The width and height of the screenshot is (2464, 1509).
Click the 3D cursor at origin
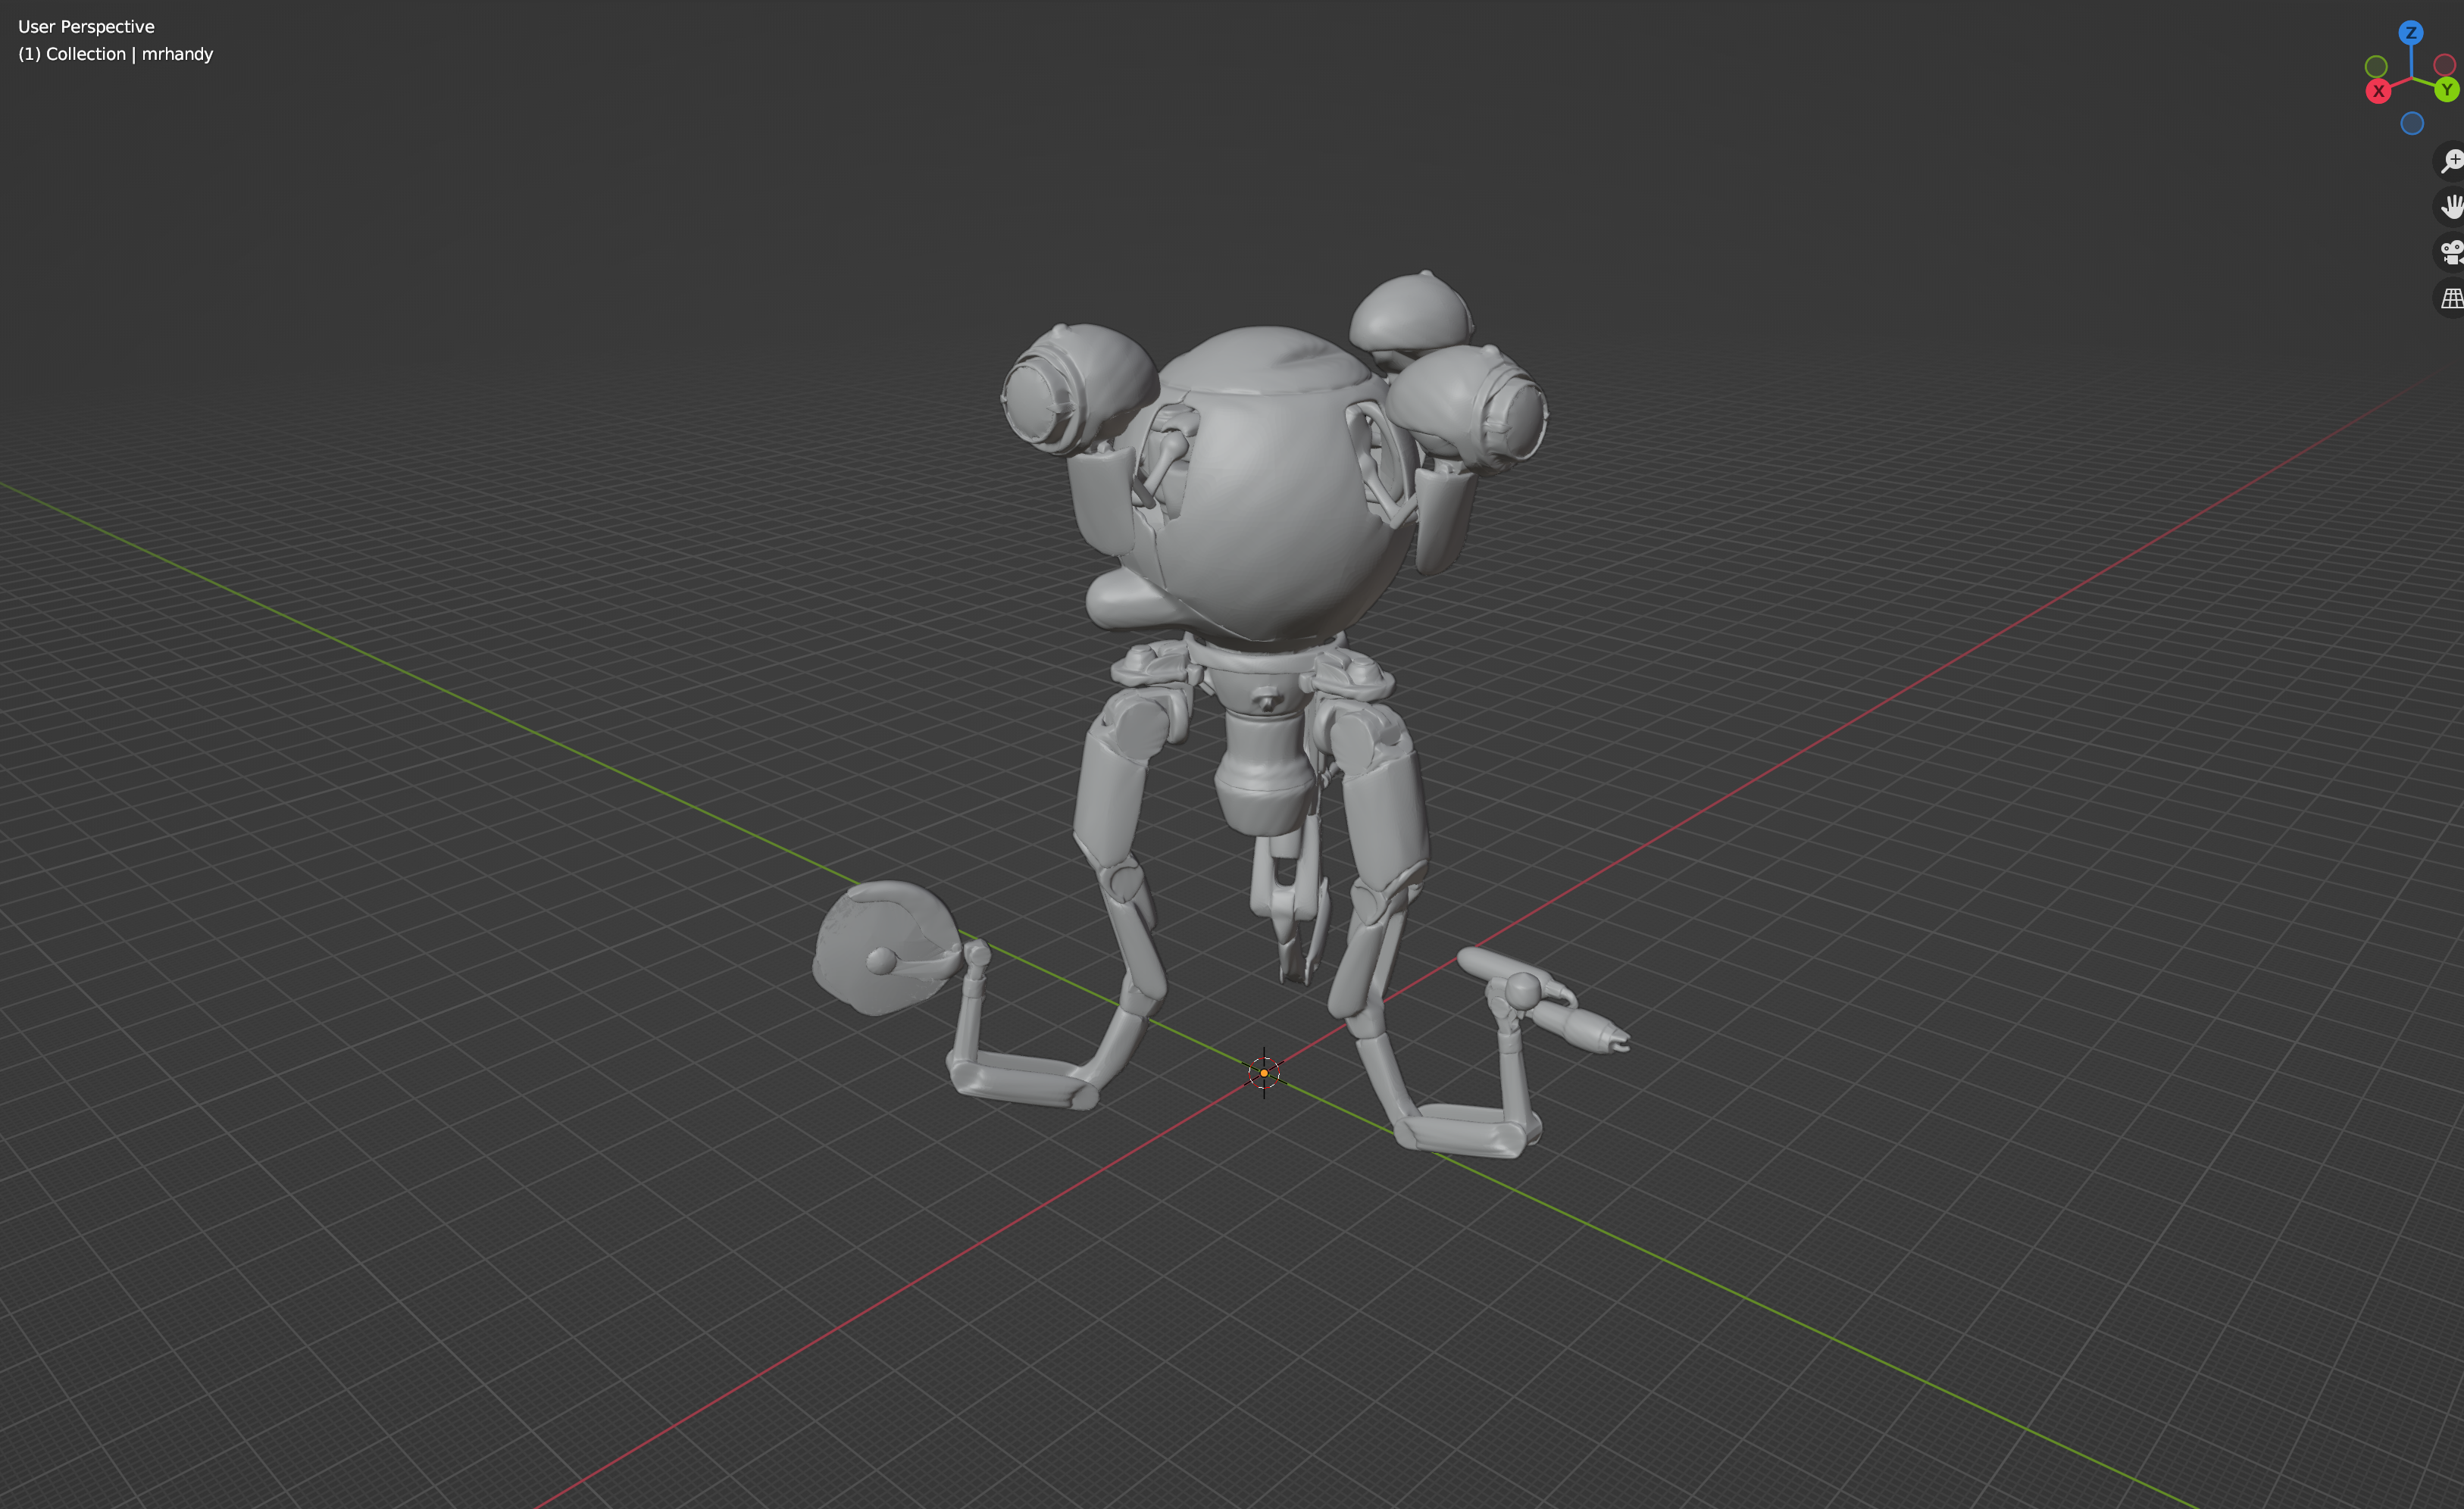pyautogui.click(x=1264, y=1072)
